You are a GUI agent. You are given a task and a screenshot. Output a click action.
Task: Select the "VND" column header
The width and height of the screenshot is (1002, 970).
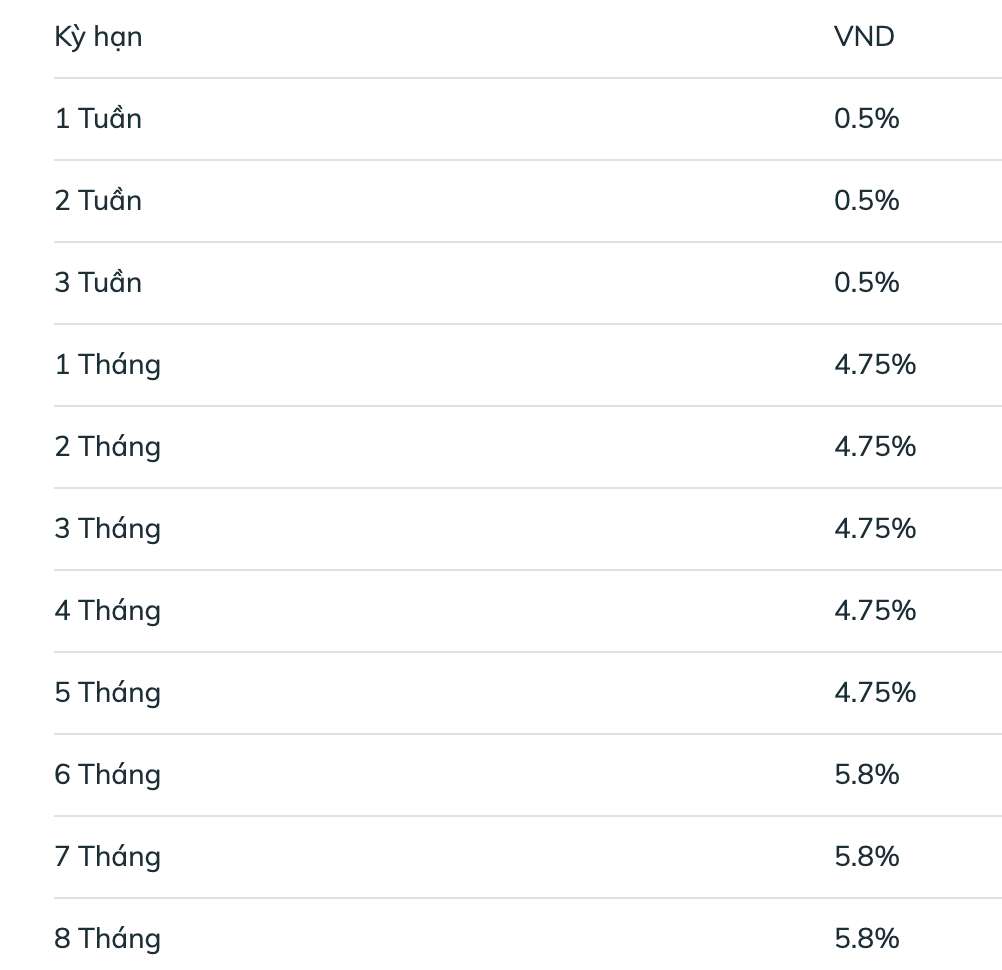[x=864, y=38]
